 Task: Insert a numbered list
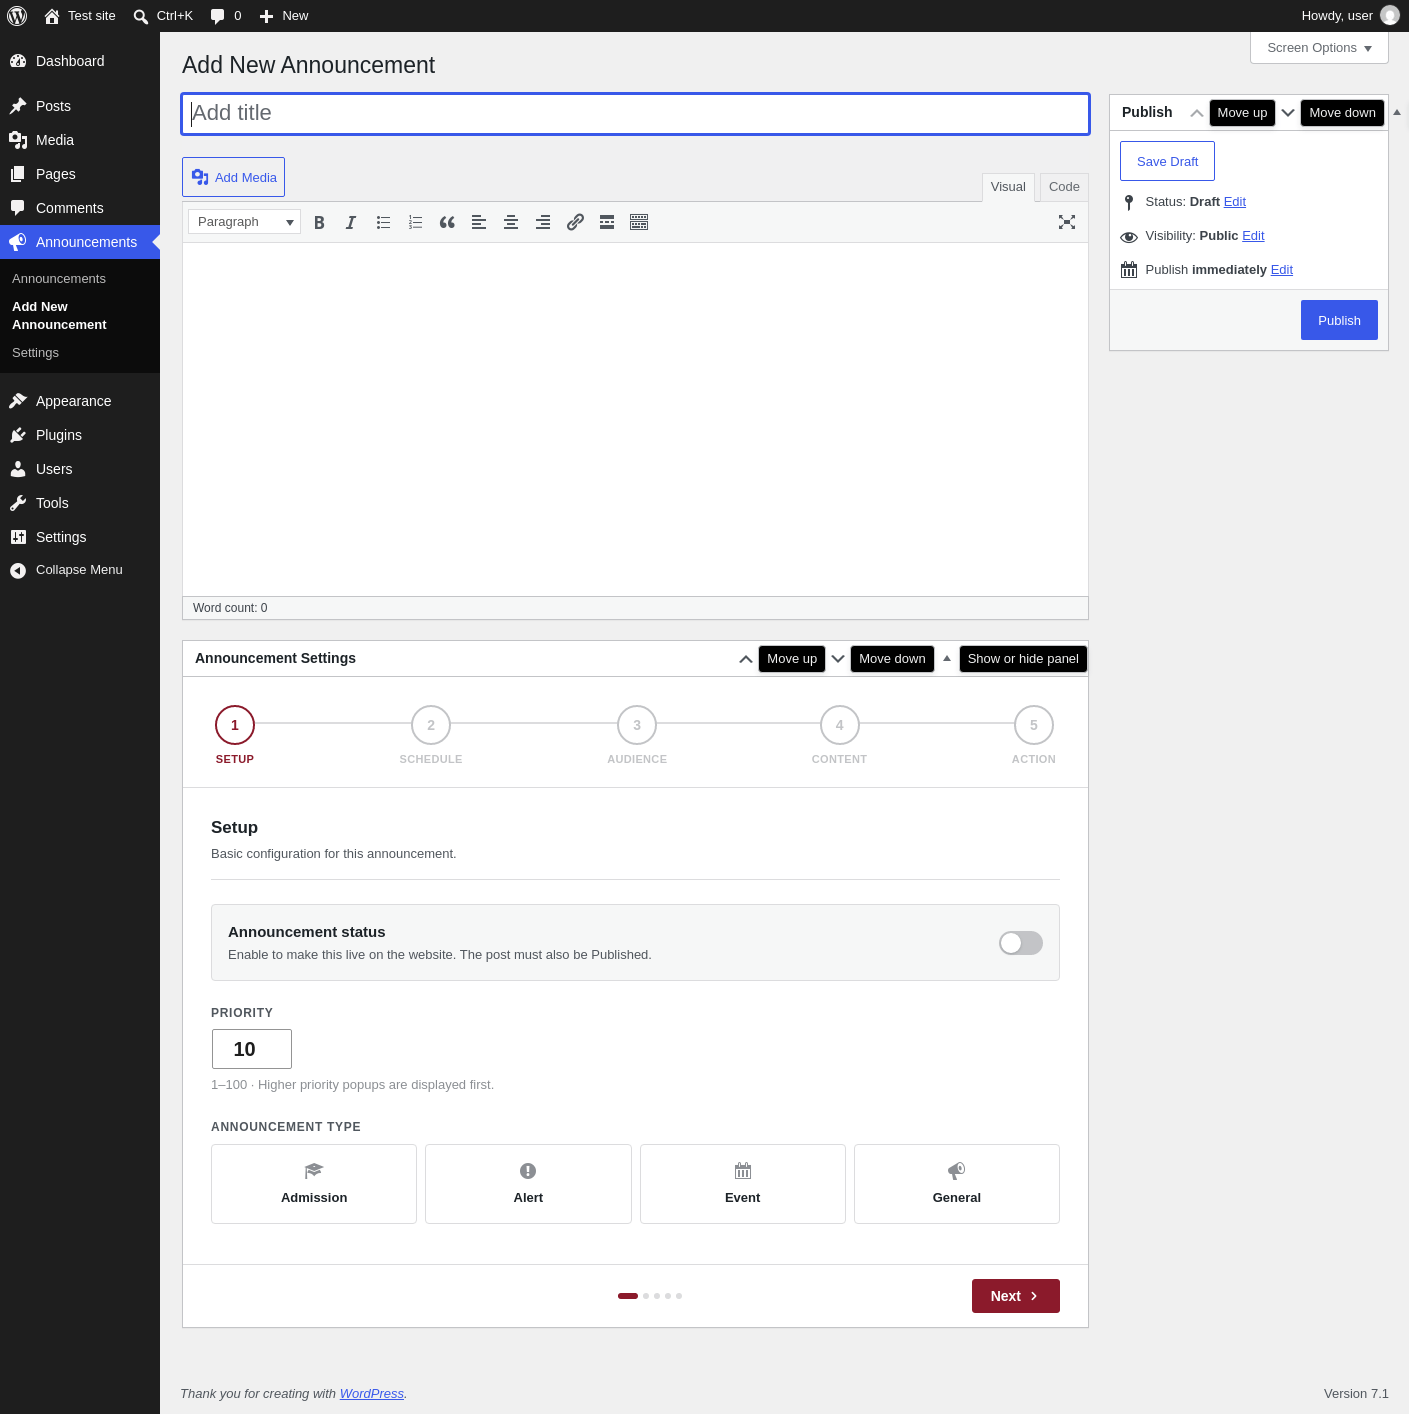coord(415,222)
